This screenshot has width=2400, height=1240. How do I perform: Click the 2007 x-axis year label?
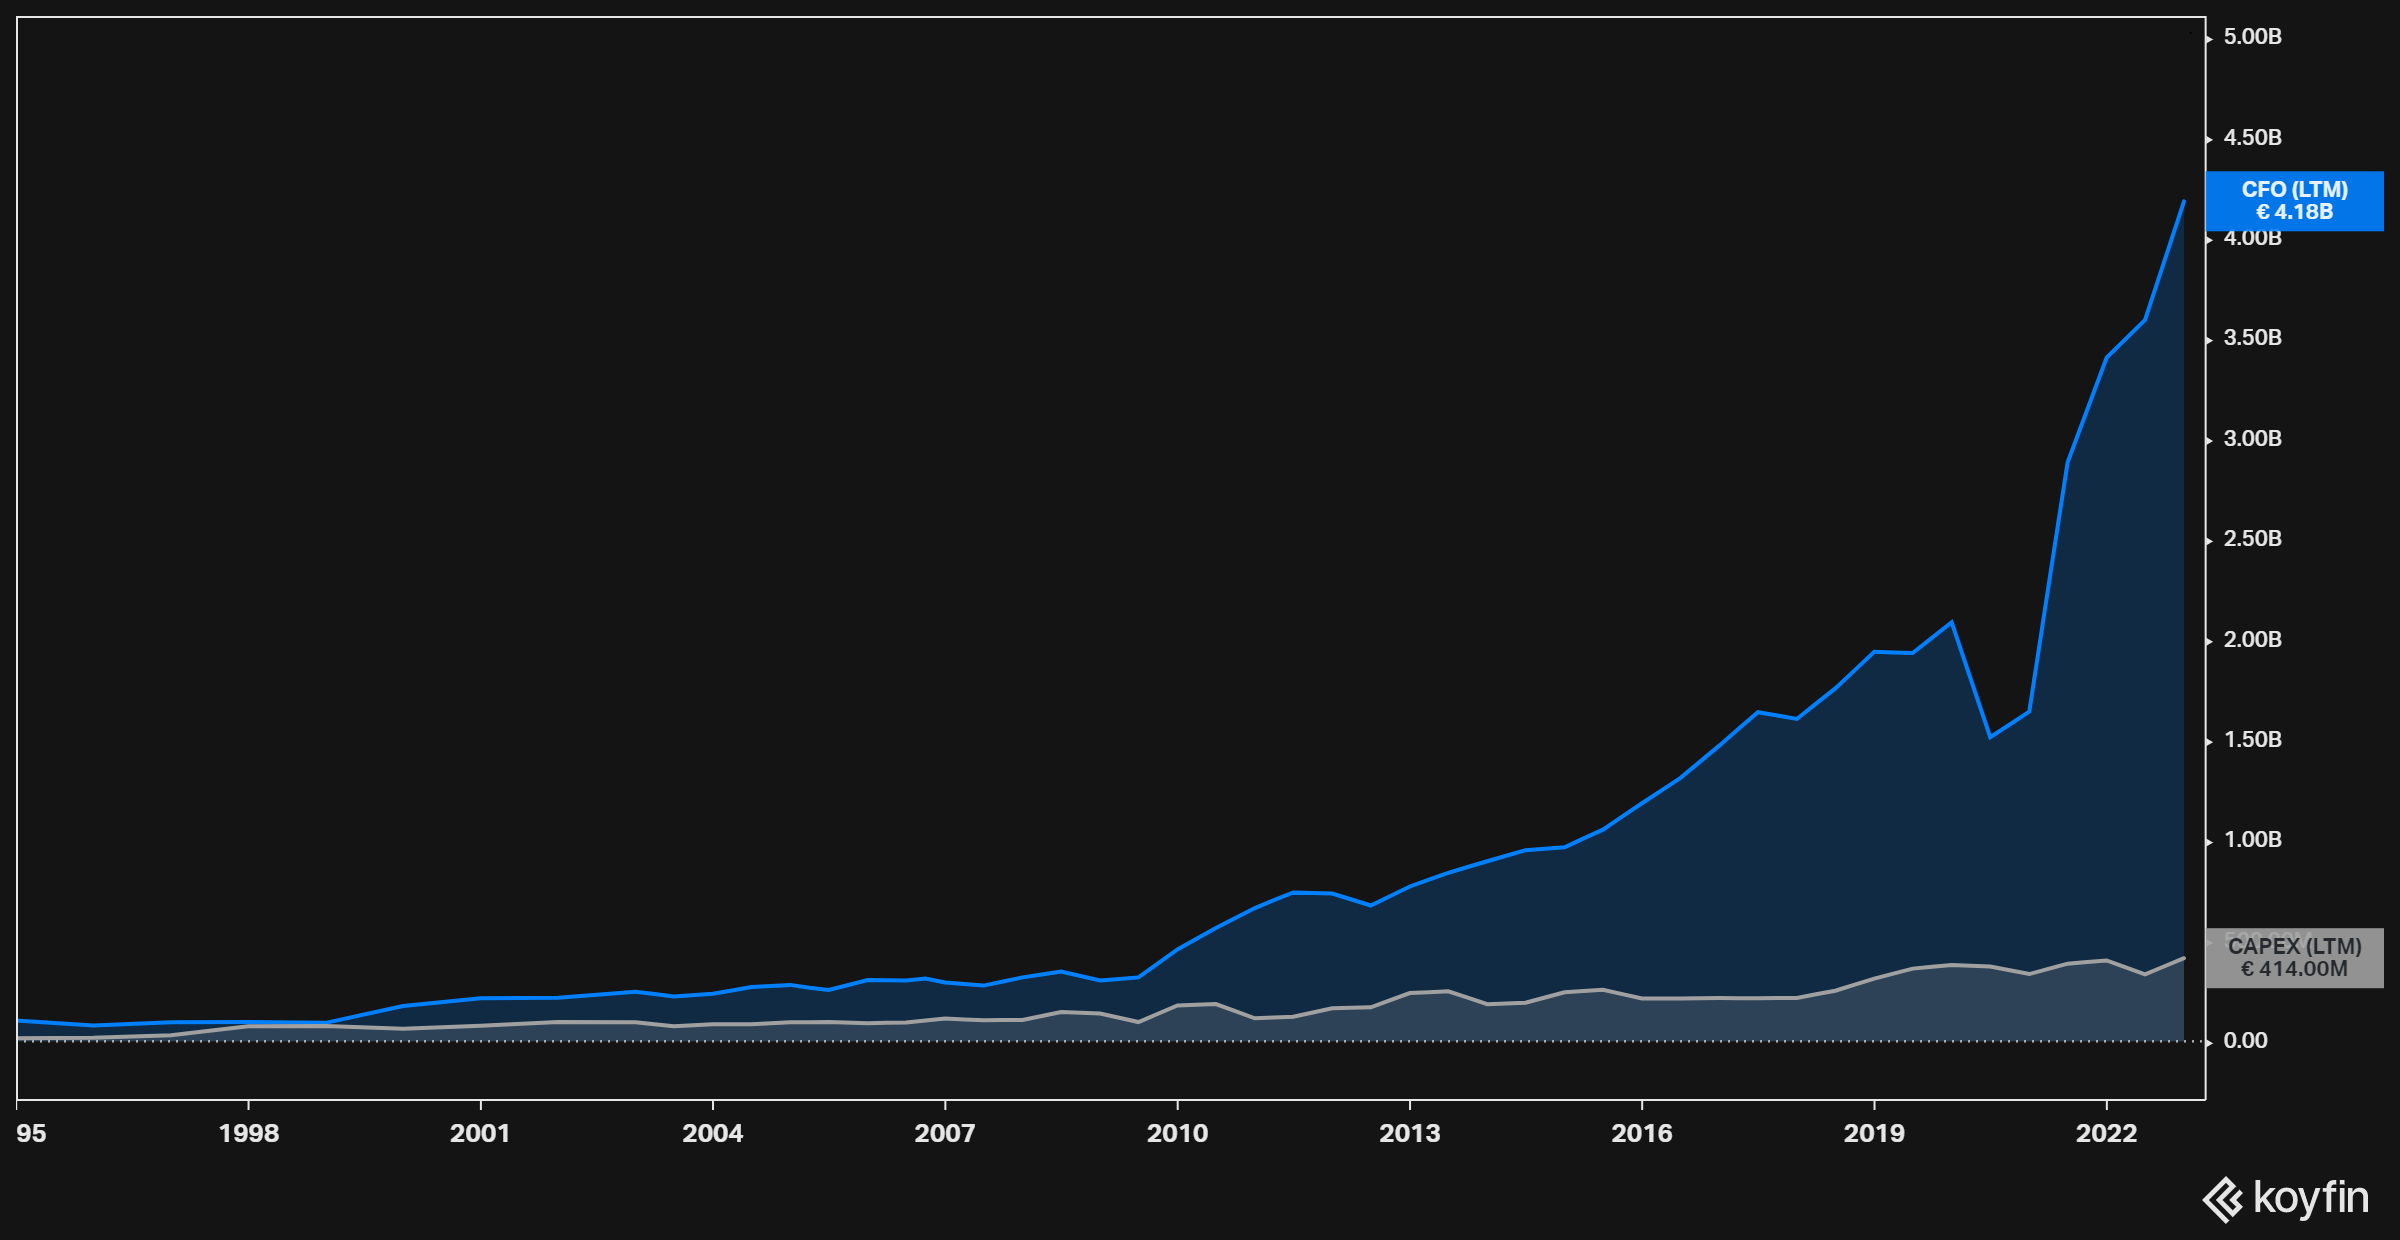pyautogui.click(x=945, y=1133)
